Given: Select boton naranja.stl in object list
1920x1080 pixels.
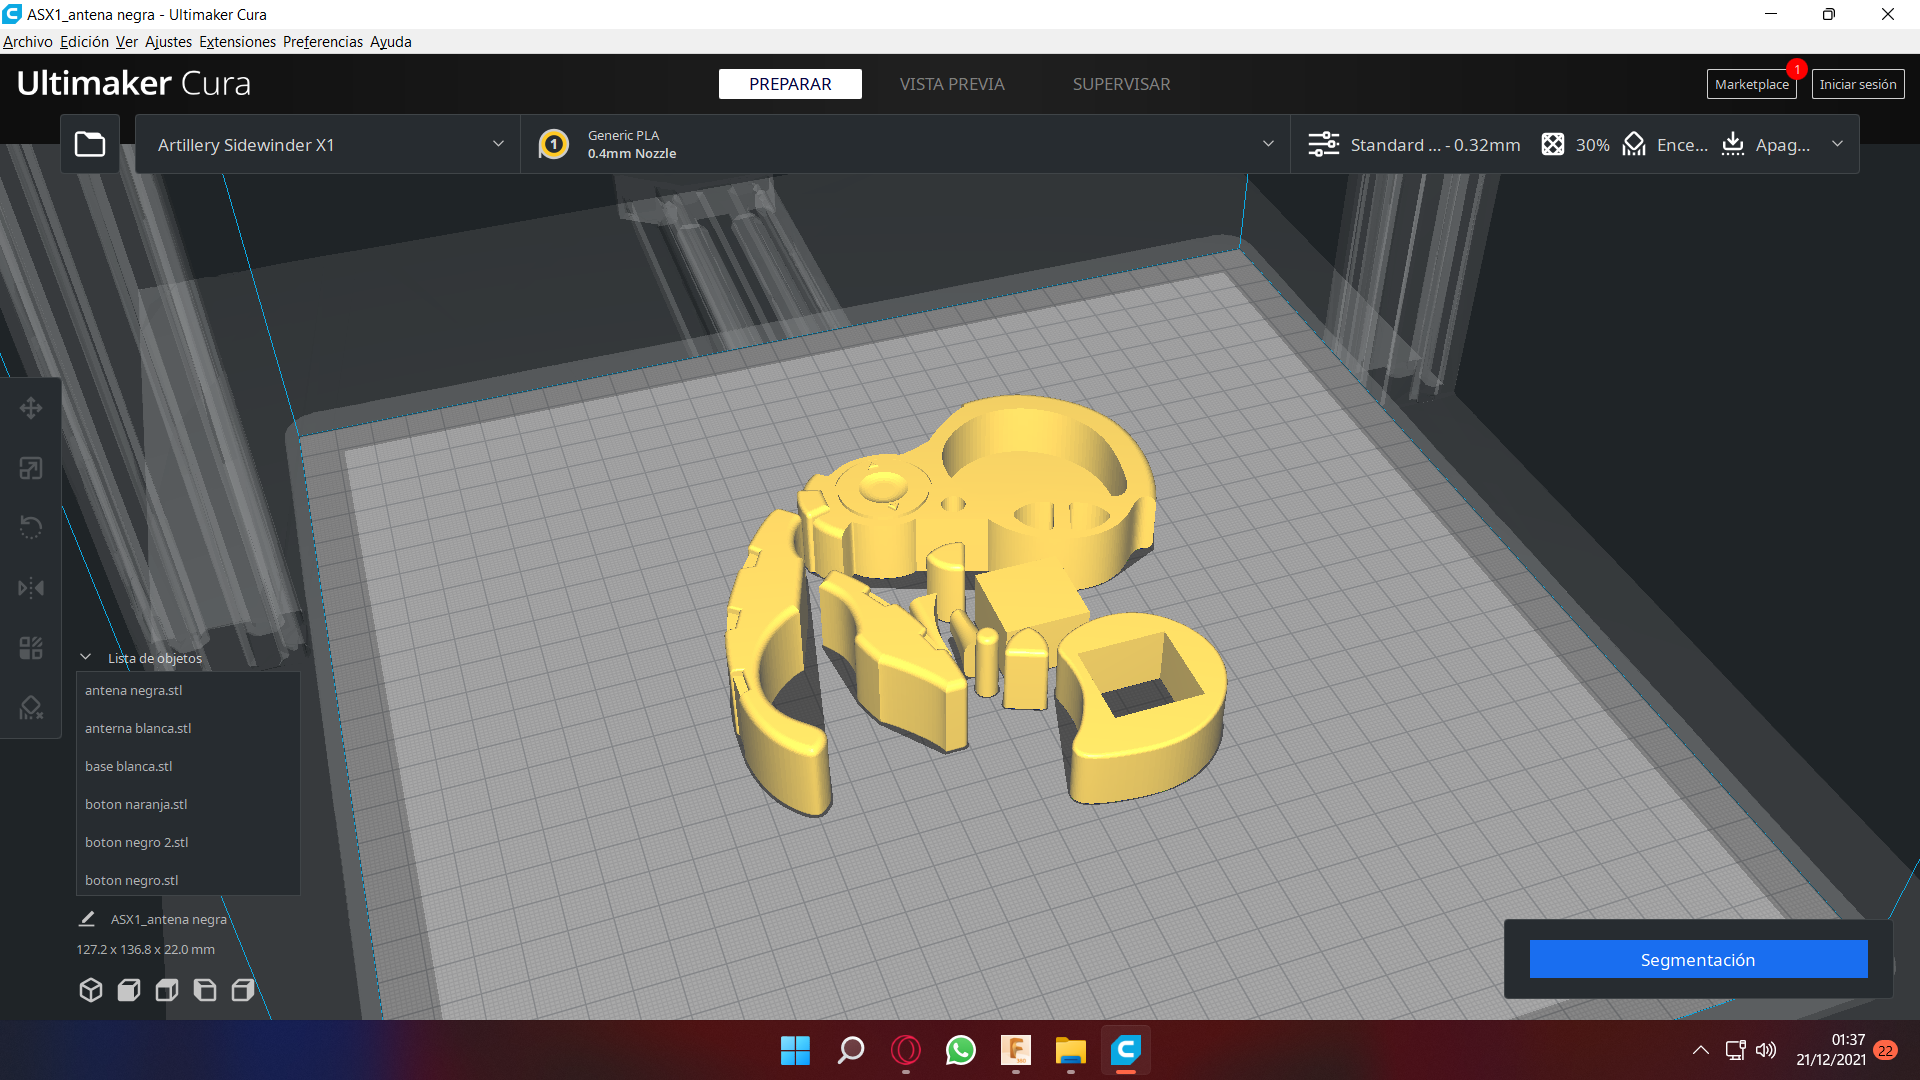Looking at the screenshot, I should click(x=136, y=804).
